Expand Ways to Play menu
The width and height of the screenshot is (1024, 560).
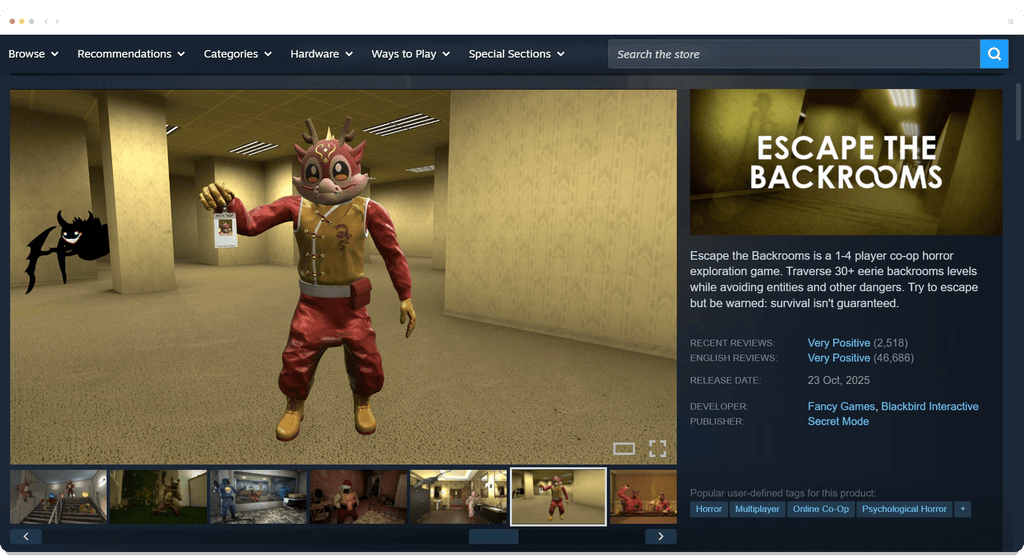[410, 54]
